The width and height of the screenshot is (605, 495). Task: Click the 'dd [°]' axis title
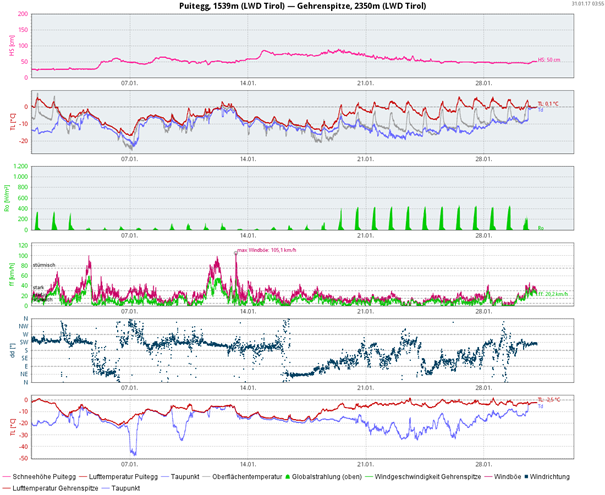[12, 350]
